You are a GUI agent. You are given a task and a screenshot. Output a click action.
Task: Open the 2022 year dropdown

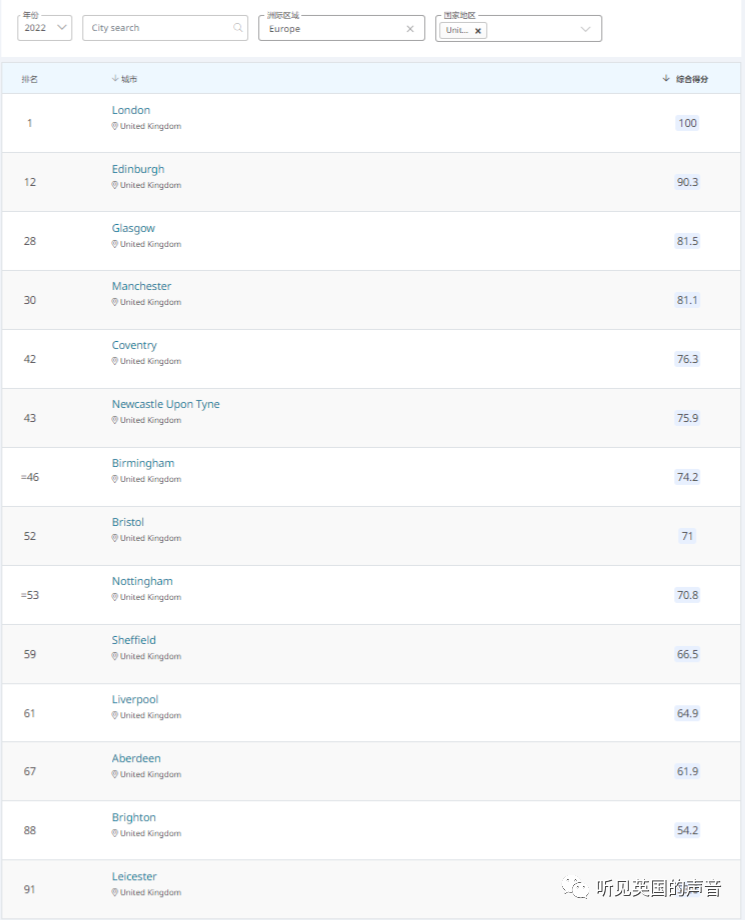(x=44, y=28)
